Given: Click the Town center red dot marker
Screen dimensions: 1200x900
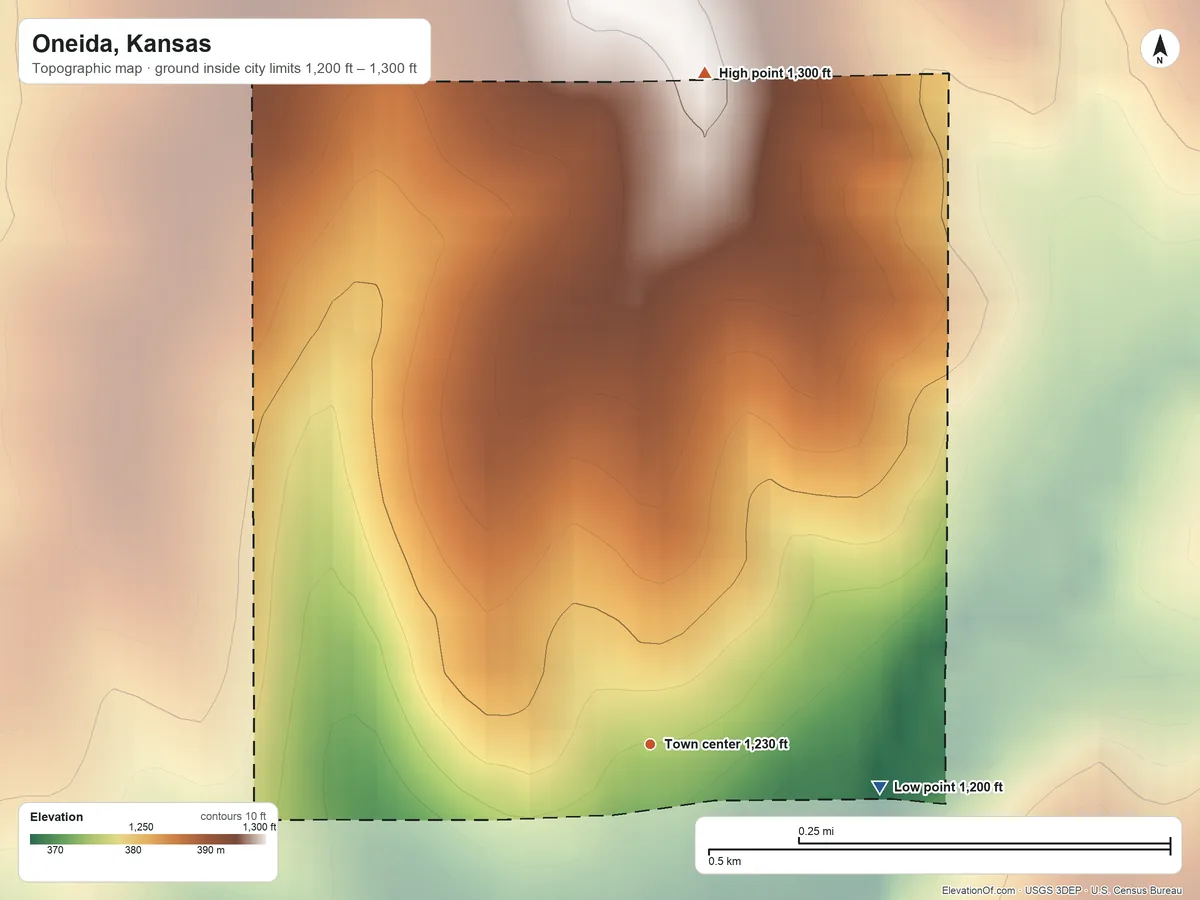Looking at the screenshot, I should click(x=650, y=744).
